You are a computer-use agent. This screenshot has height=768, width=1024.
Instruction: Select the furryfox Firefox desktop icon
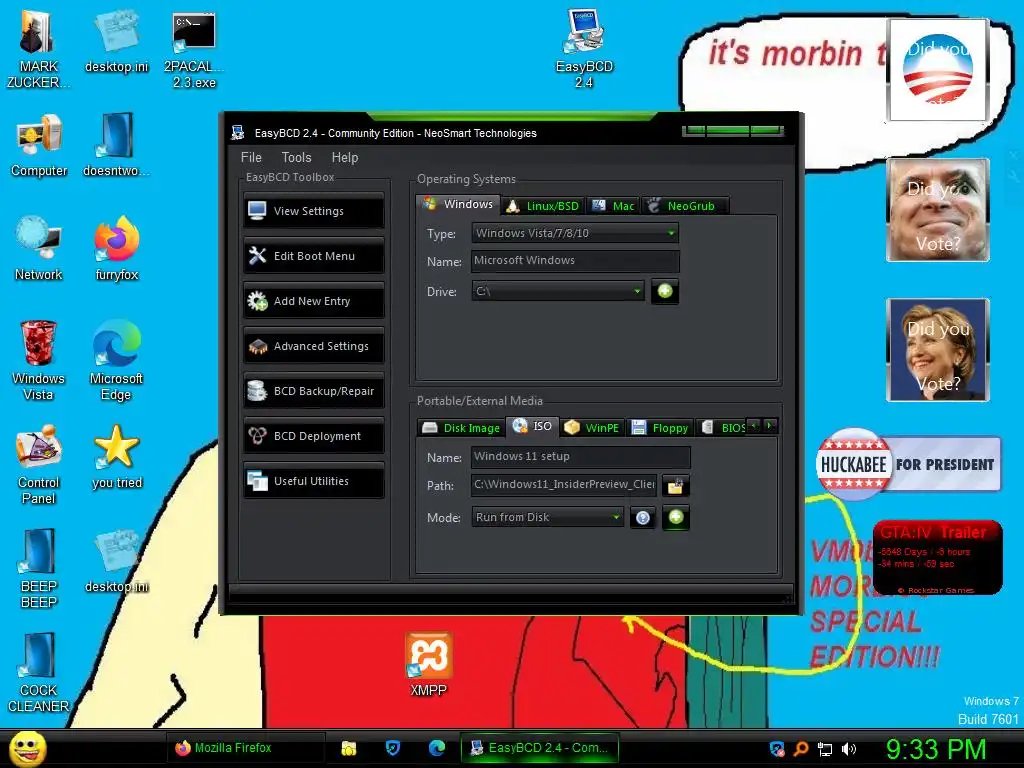pos(116,249)
